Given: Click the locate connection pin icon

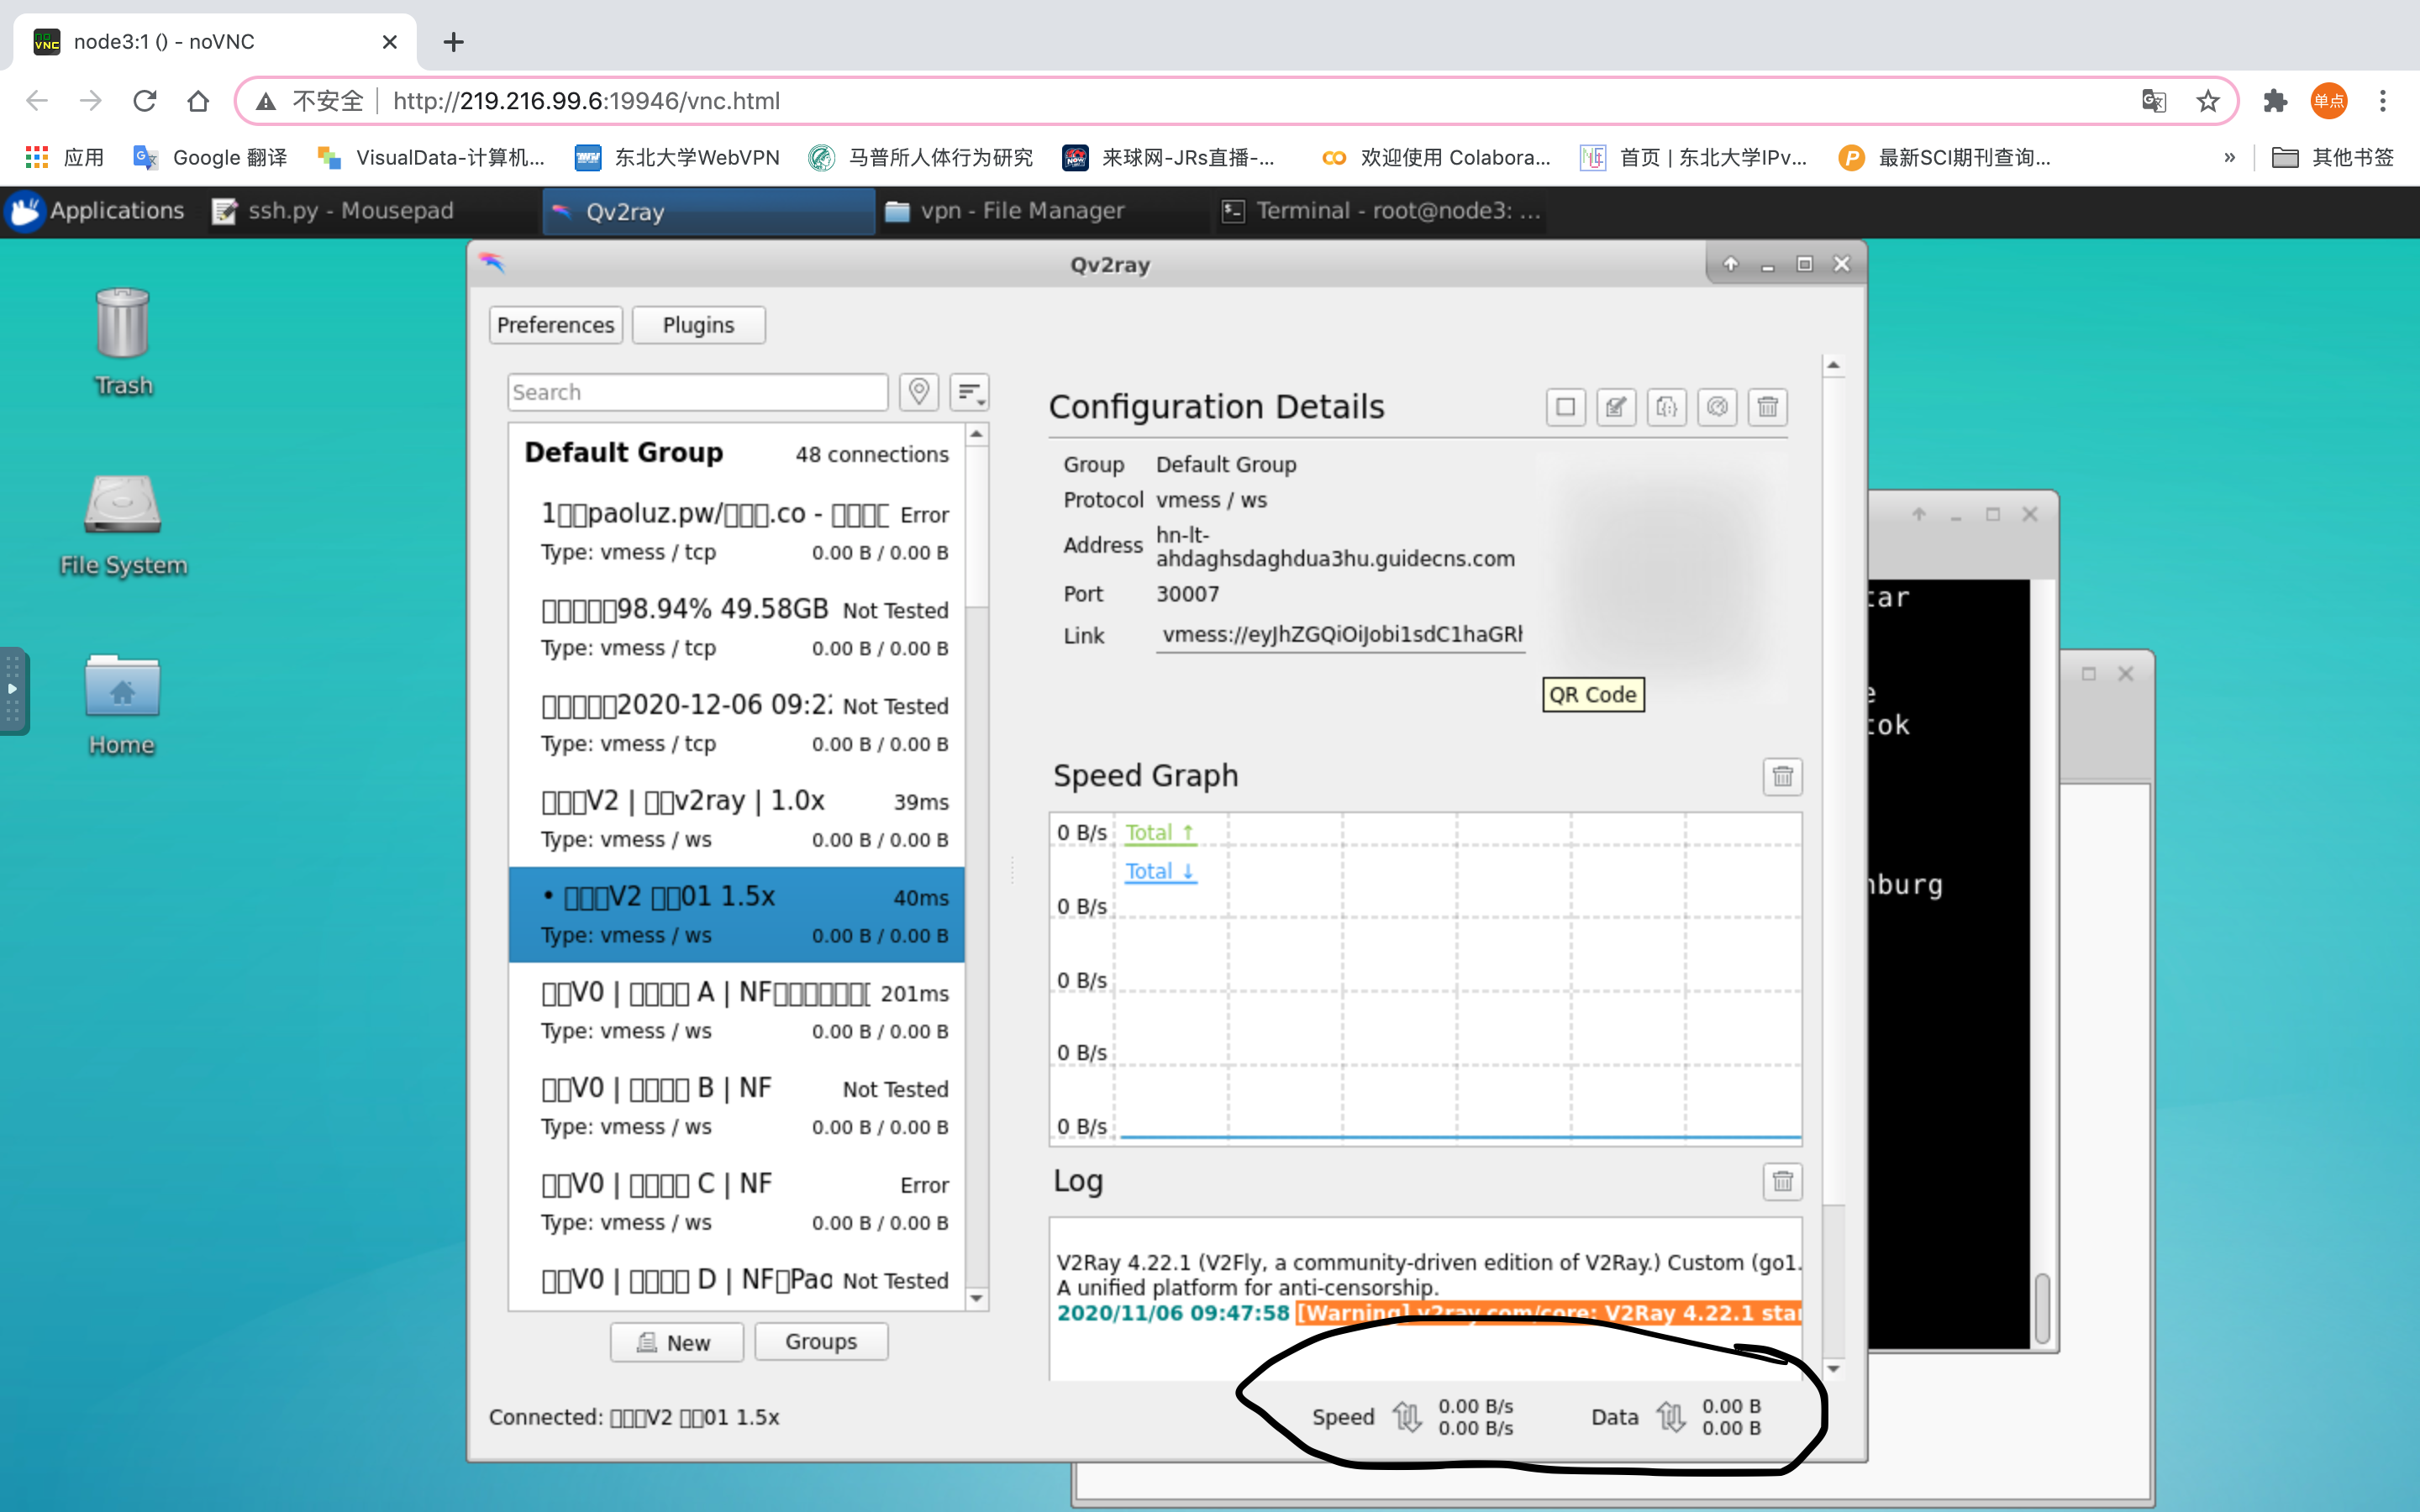Looking at the screenshot, I should 918,391.
